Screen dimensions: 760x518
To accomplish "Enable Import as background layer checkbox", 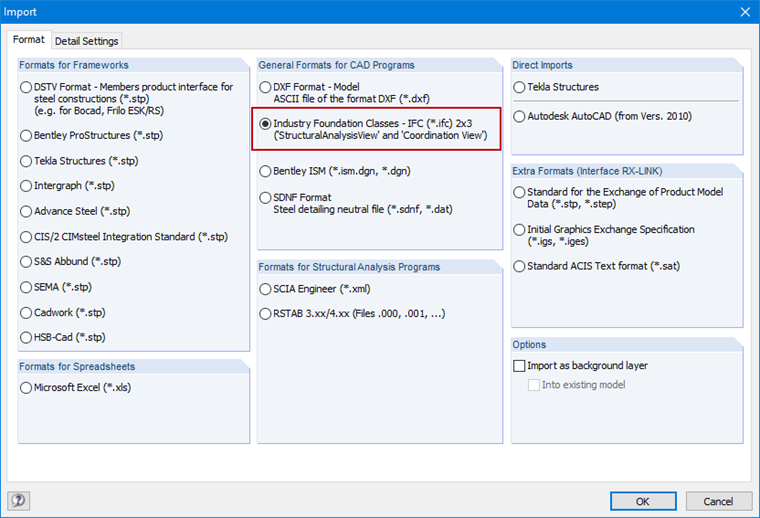I will tap(519, 366).
